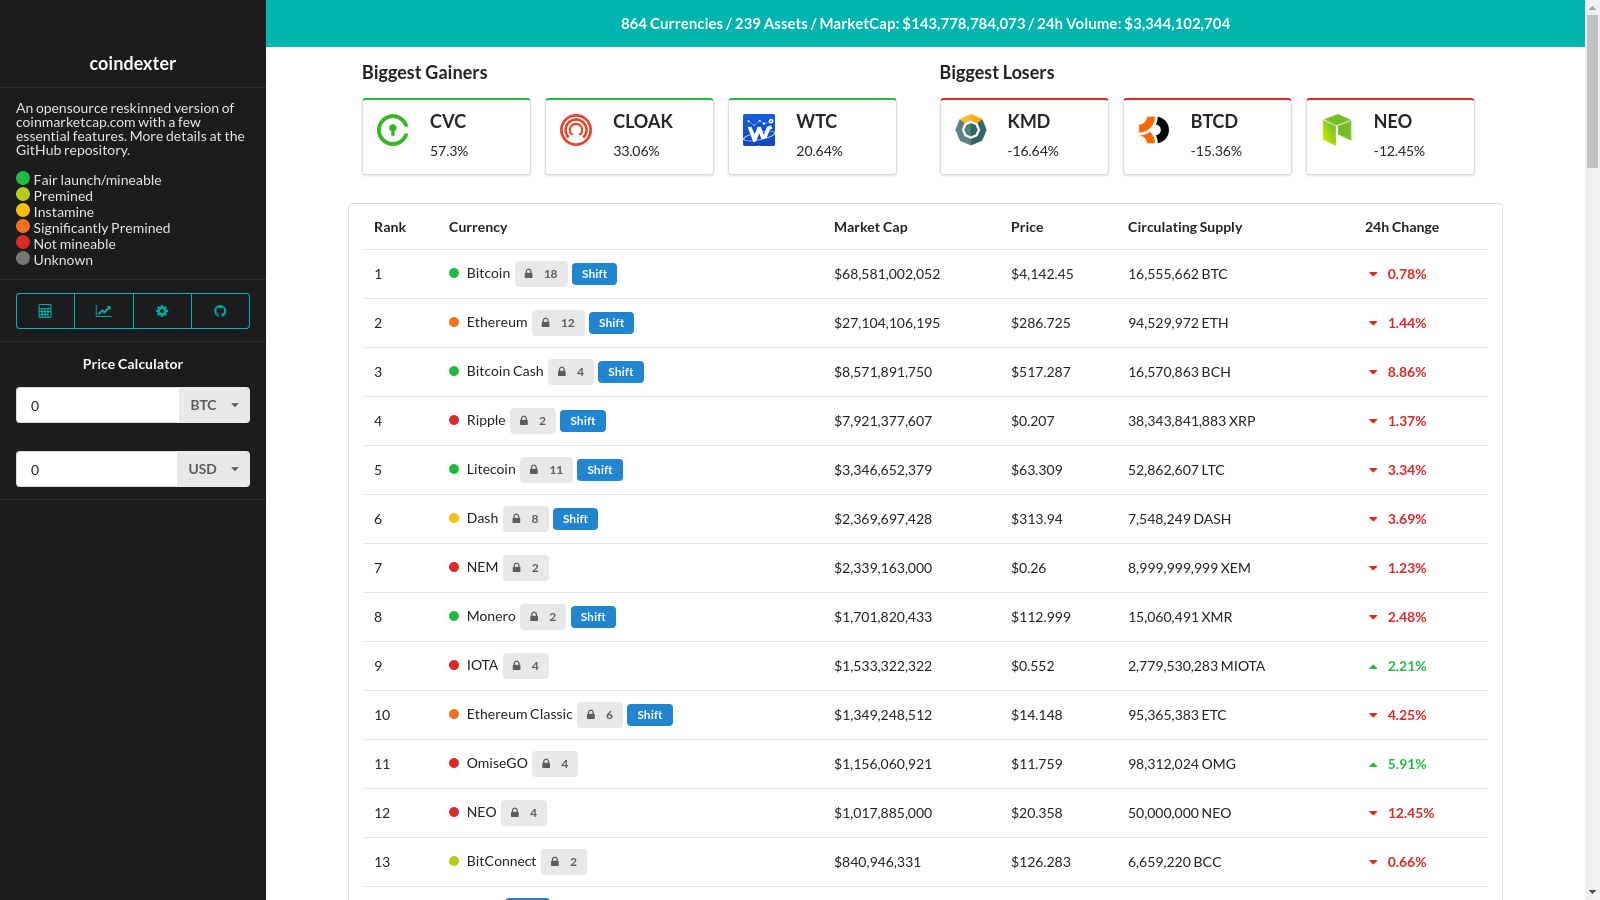Click the KMD -16.64% loser card
Image resolution: width=1600 pixels, height=900 pixels.
coord(1024,137)
